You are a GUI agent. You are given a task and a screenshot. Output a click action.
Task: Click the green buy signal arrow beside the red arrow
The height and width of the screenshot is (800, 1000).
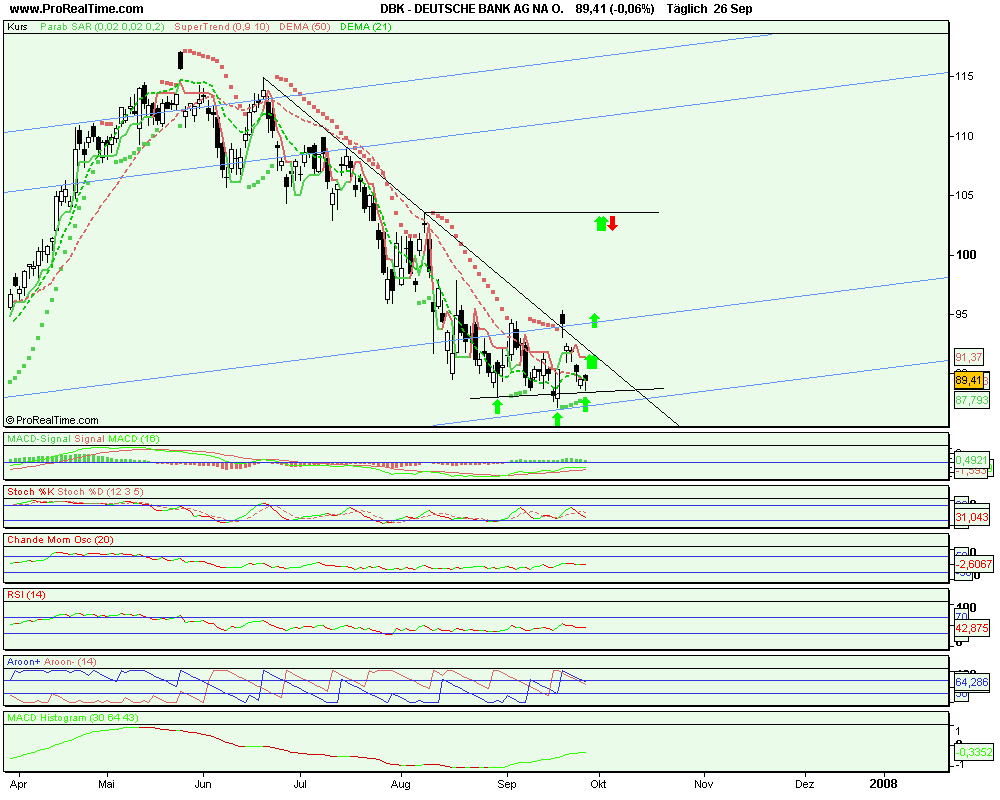(600, 222)
